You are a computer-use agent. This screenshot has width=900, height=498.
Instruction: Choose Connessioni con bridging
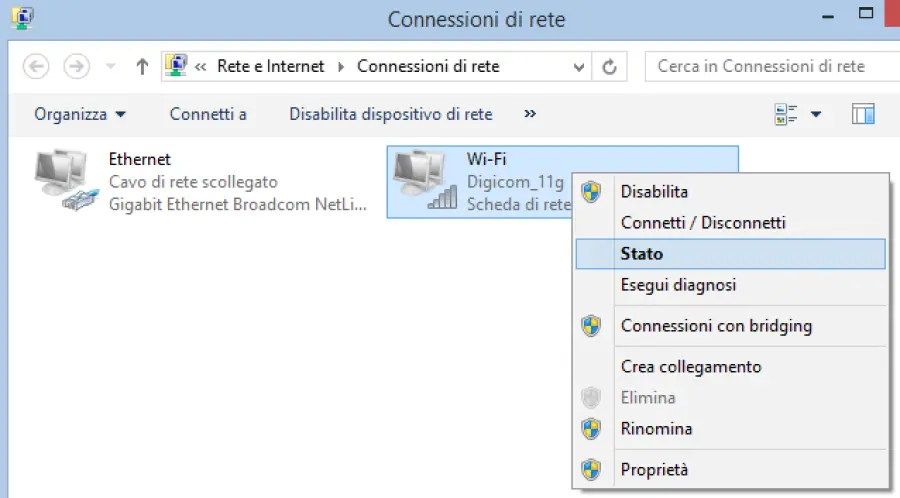click(x=730, y=326)
